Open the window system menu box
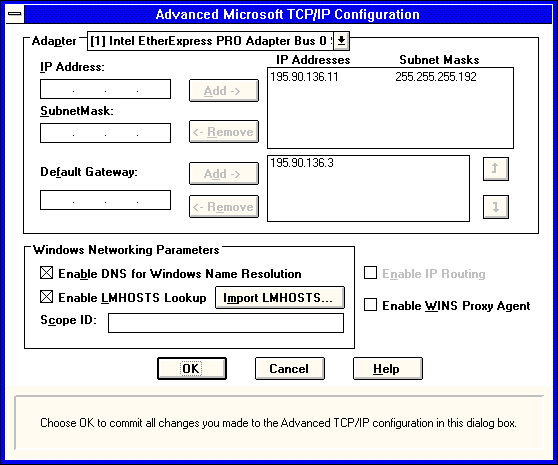Image resolution: width=558 pixels, height=465 pixels. (15, 14)
